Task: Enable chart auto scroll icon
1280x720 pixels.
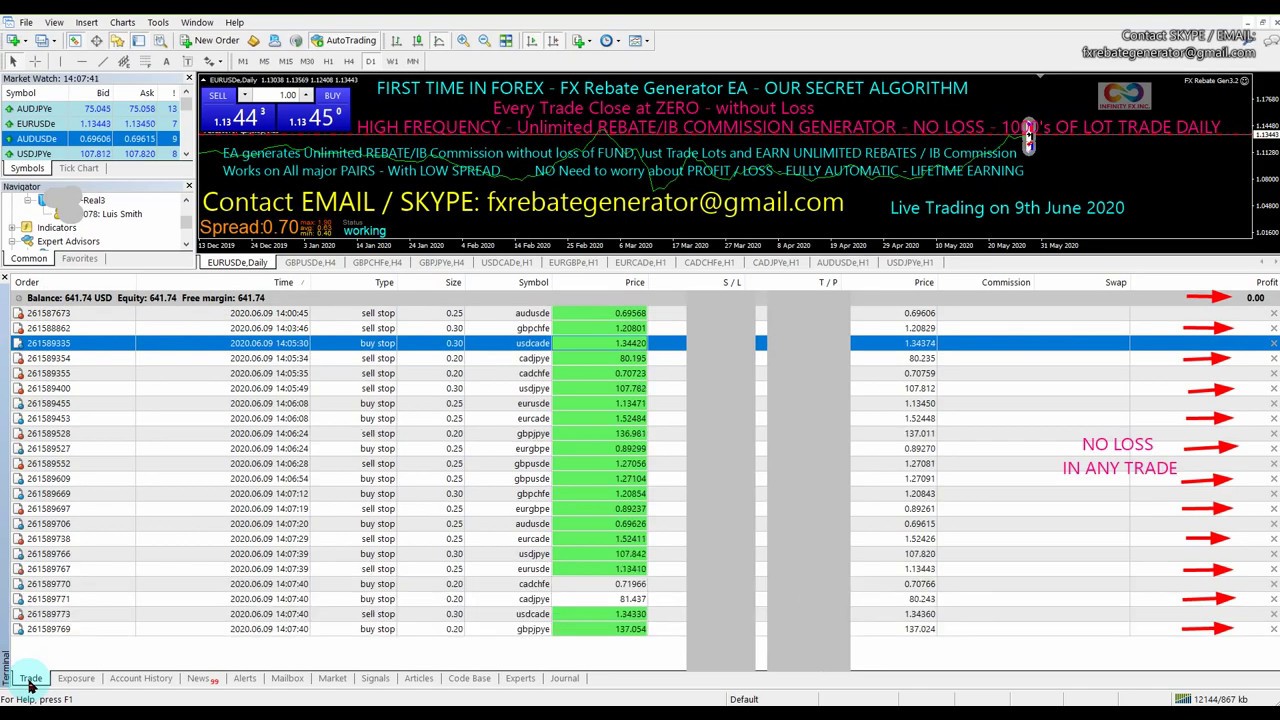Action: (x=531, y=41)
